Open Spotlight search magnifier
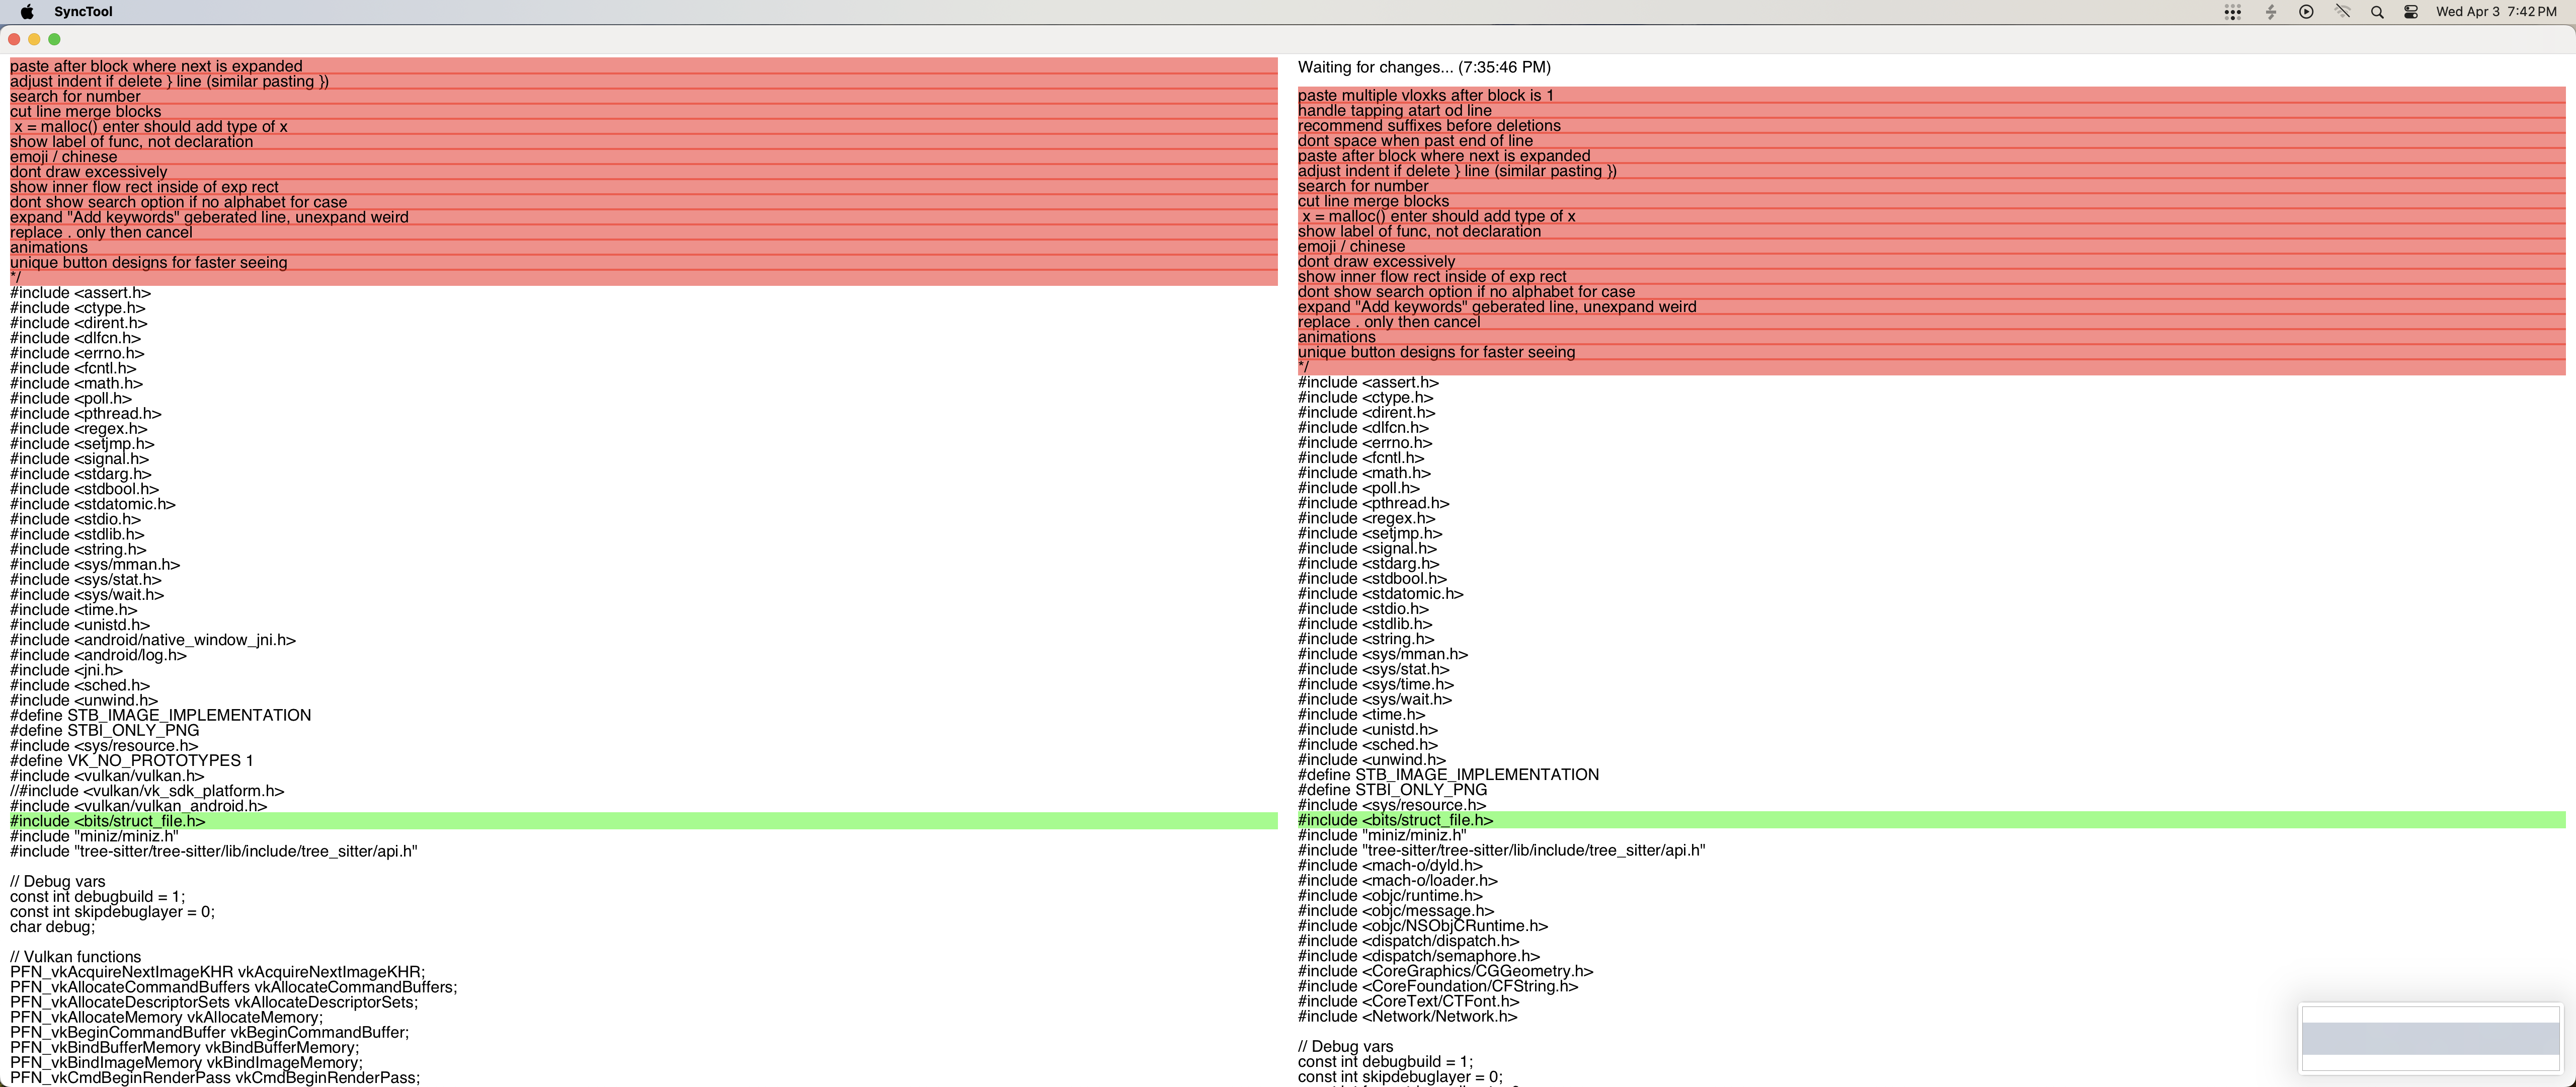Screen dimensions: 2576x1087 [x=2377, y=12]
